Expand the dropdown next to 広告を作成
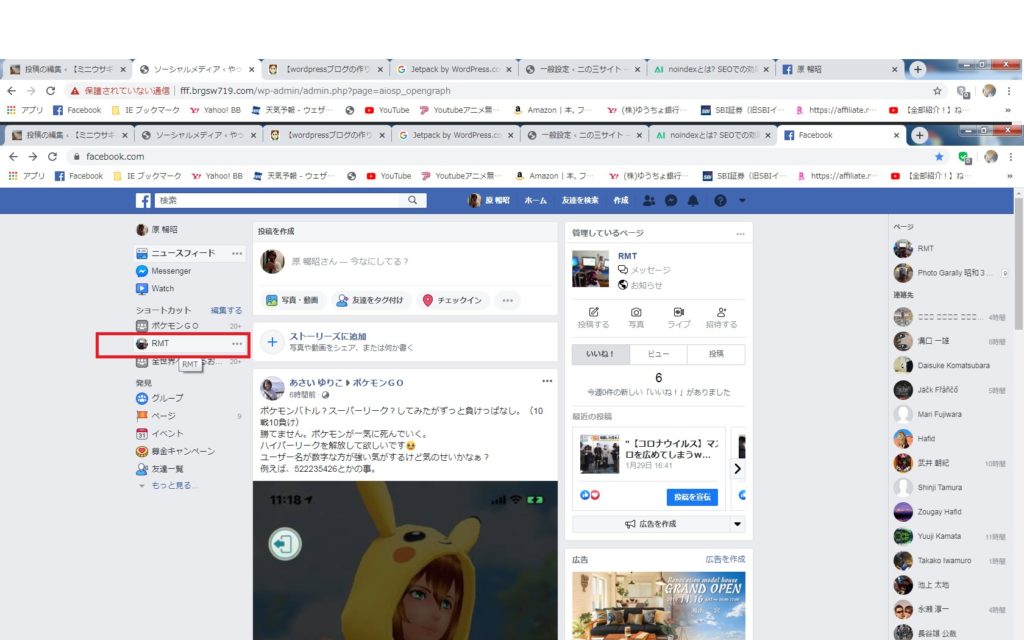 (x=738, y=524)
